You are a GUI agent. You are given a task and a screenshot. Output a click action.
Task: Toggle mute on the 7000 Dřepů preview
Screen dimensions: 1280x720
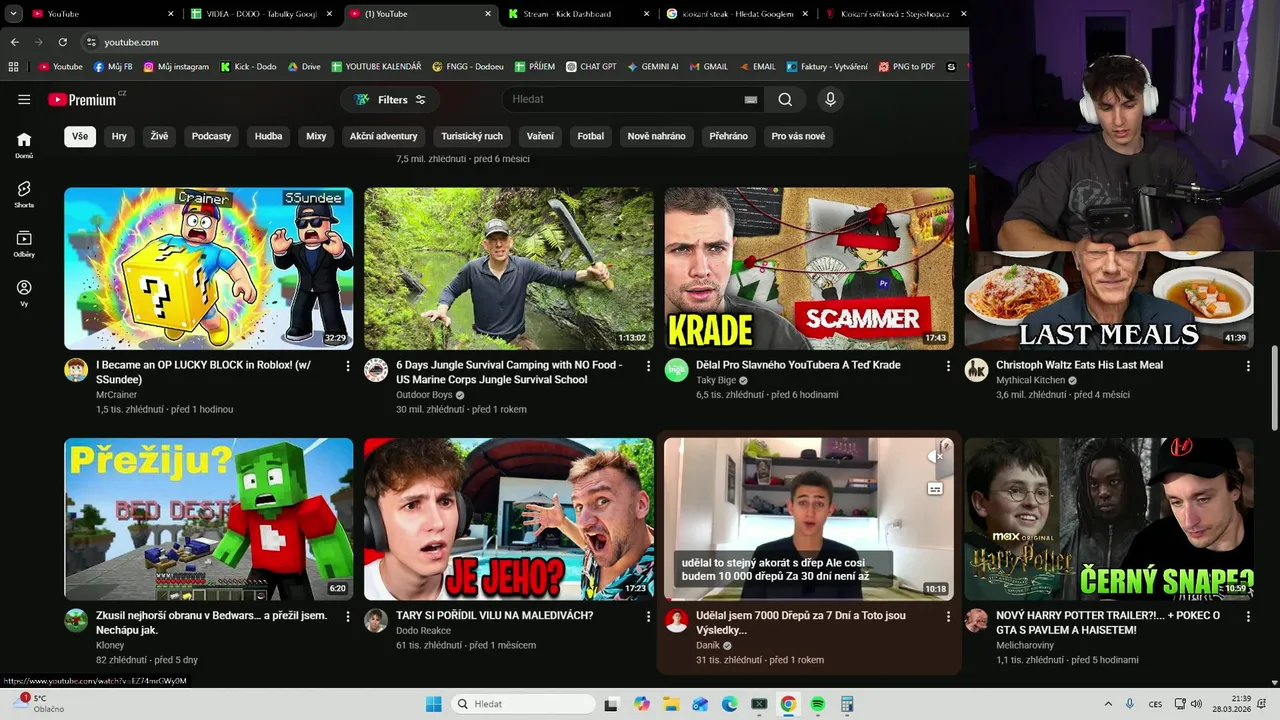point(935,457)
